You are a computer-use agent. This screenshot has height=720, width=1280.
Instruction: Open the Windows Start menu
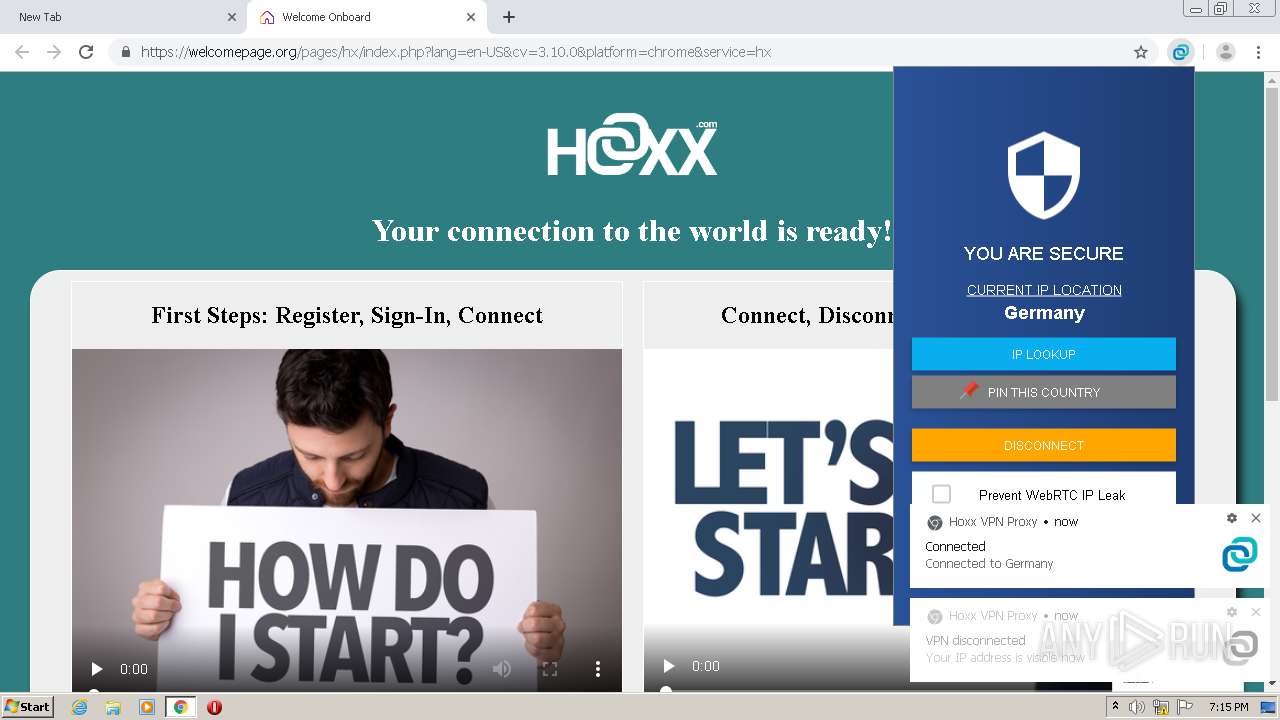28,706
